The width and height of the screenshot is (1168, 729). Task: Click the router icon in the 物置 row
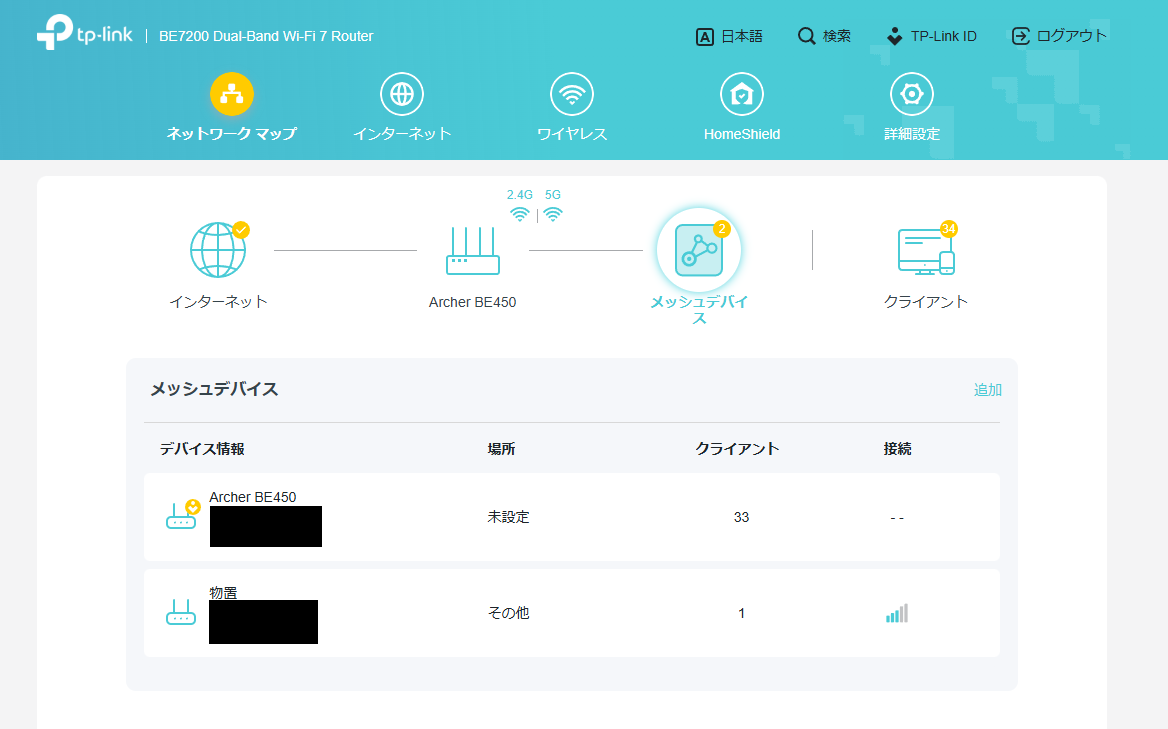pos(181,612)
